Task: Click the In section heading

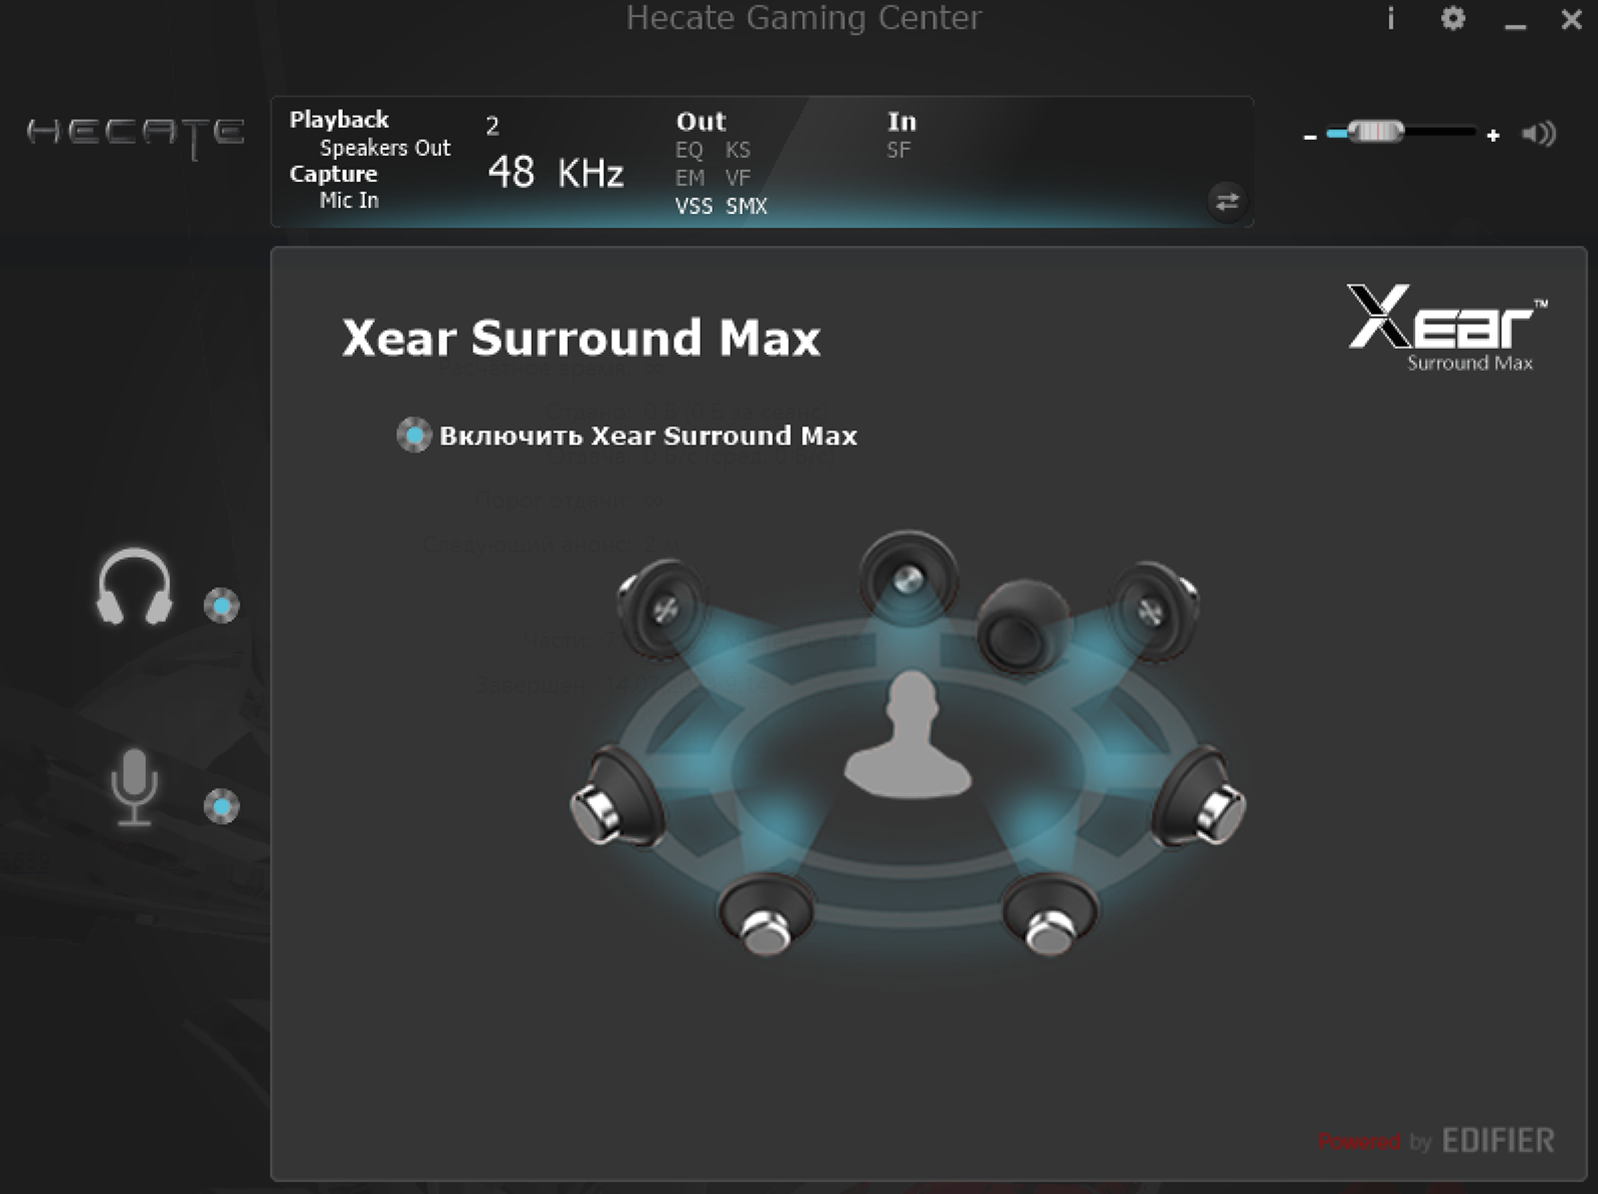Action: point(902,122)
